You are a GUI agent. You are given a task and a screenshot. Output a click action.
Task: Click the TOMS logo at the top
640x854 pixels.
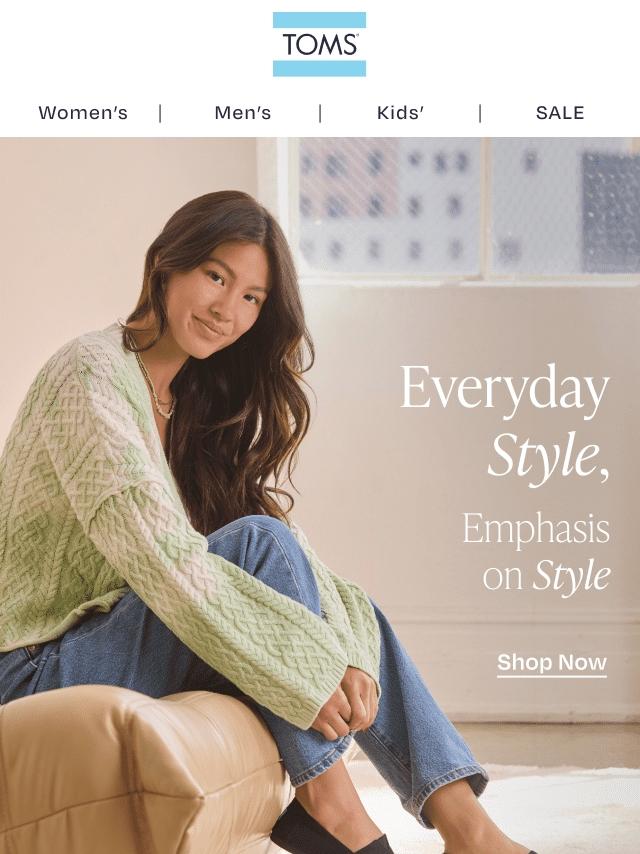click(x=319, y=44)
